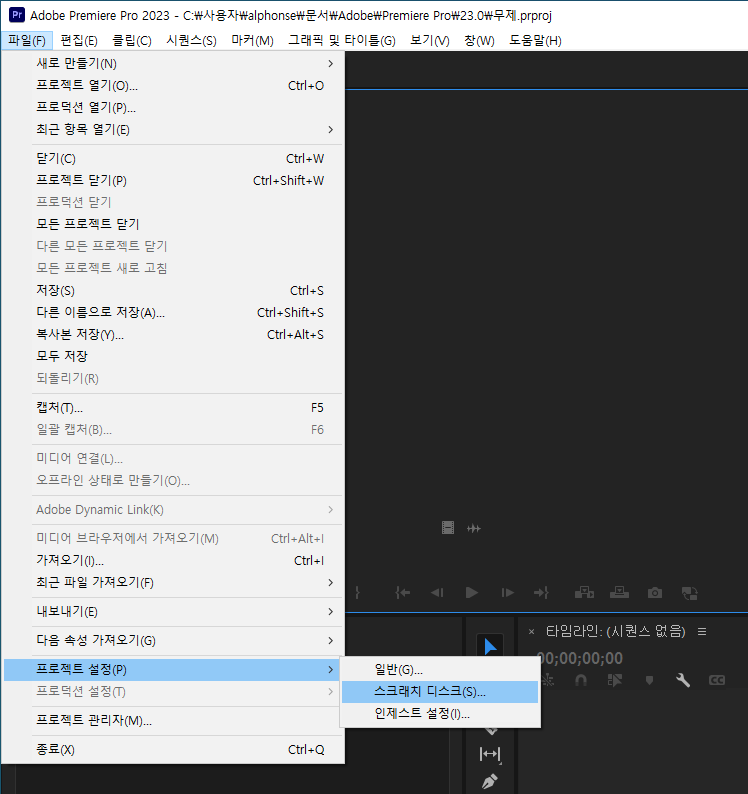Click the Drag Audio Only waveform icon
The height and width of the screenshot is (794, 748).
click(474, 529)
